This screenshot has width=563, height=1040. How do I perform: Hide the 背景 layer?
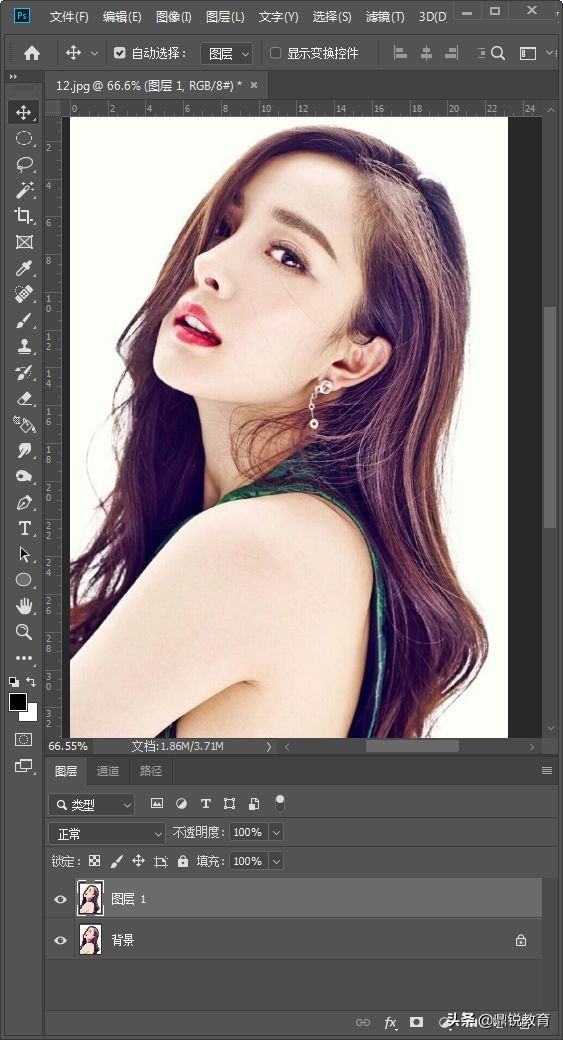(60, 941)
